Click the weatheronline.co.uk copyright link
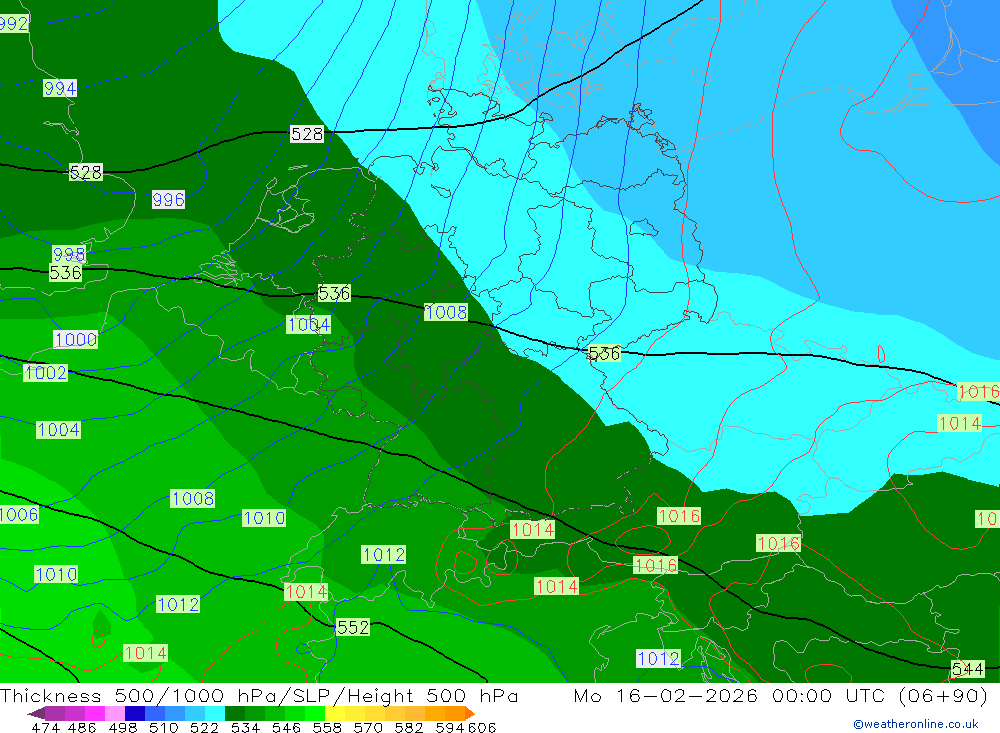This screenshot has height=733, width=1000. tap(915, 724)
